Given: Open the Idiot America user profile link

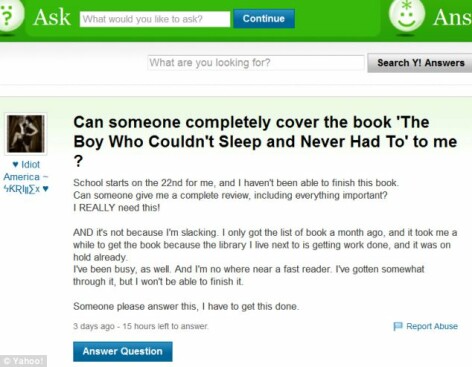Looking at the screenshot, I should coord(26,177).
